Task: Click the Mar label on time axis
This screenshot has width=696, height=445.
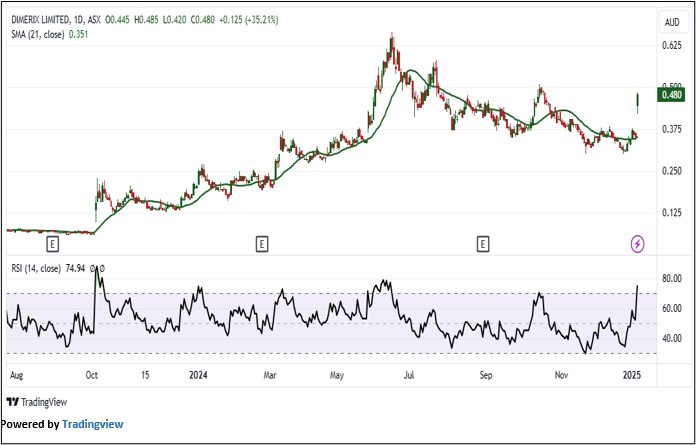Action: [x=270, y=375]
